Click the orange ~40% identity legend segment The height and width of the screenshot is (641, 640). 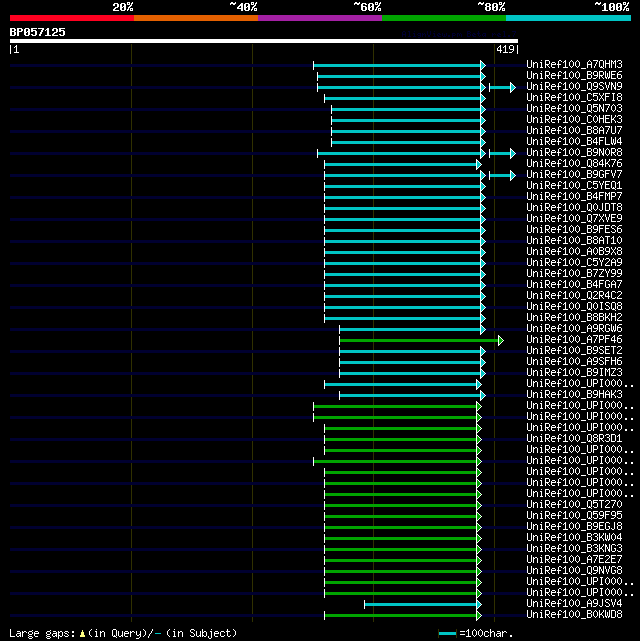click(x=196, y=18)
